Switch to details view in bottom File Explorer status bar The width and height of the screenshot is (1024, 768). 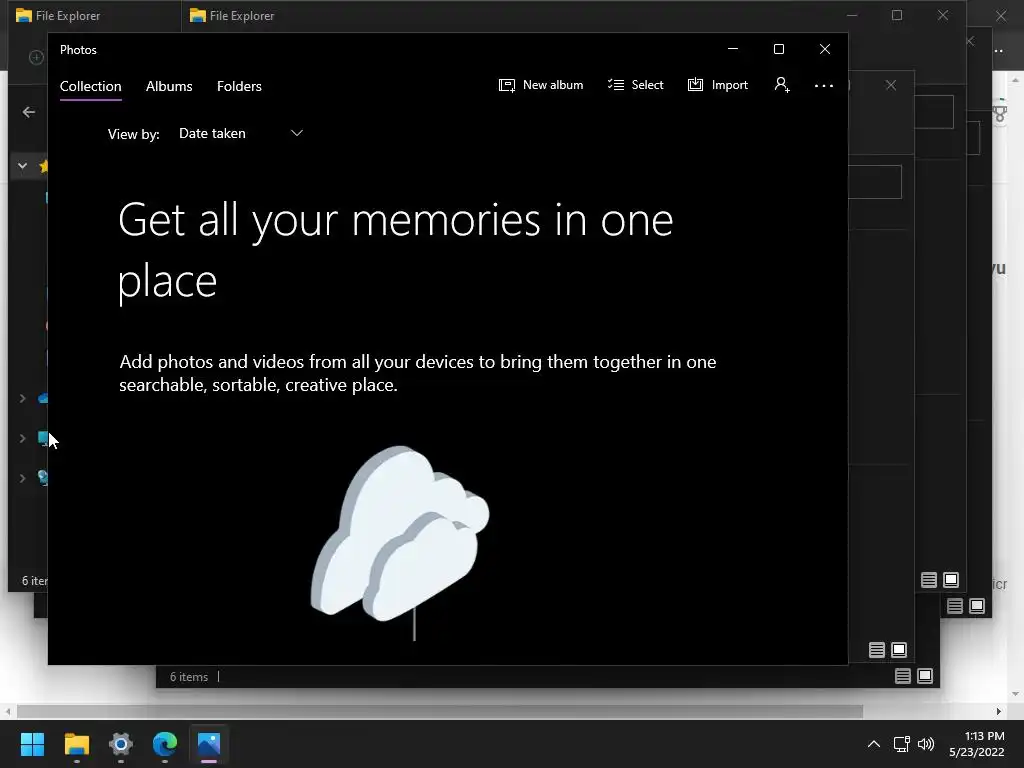pyautogui.click(x=903, y=676)
